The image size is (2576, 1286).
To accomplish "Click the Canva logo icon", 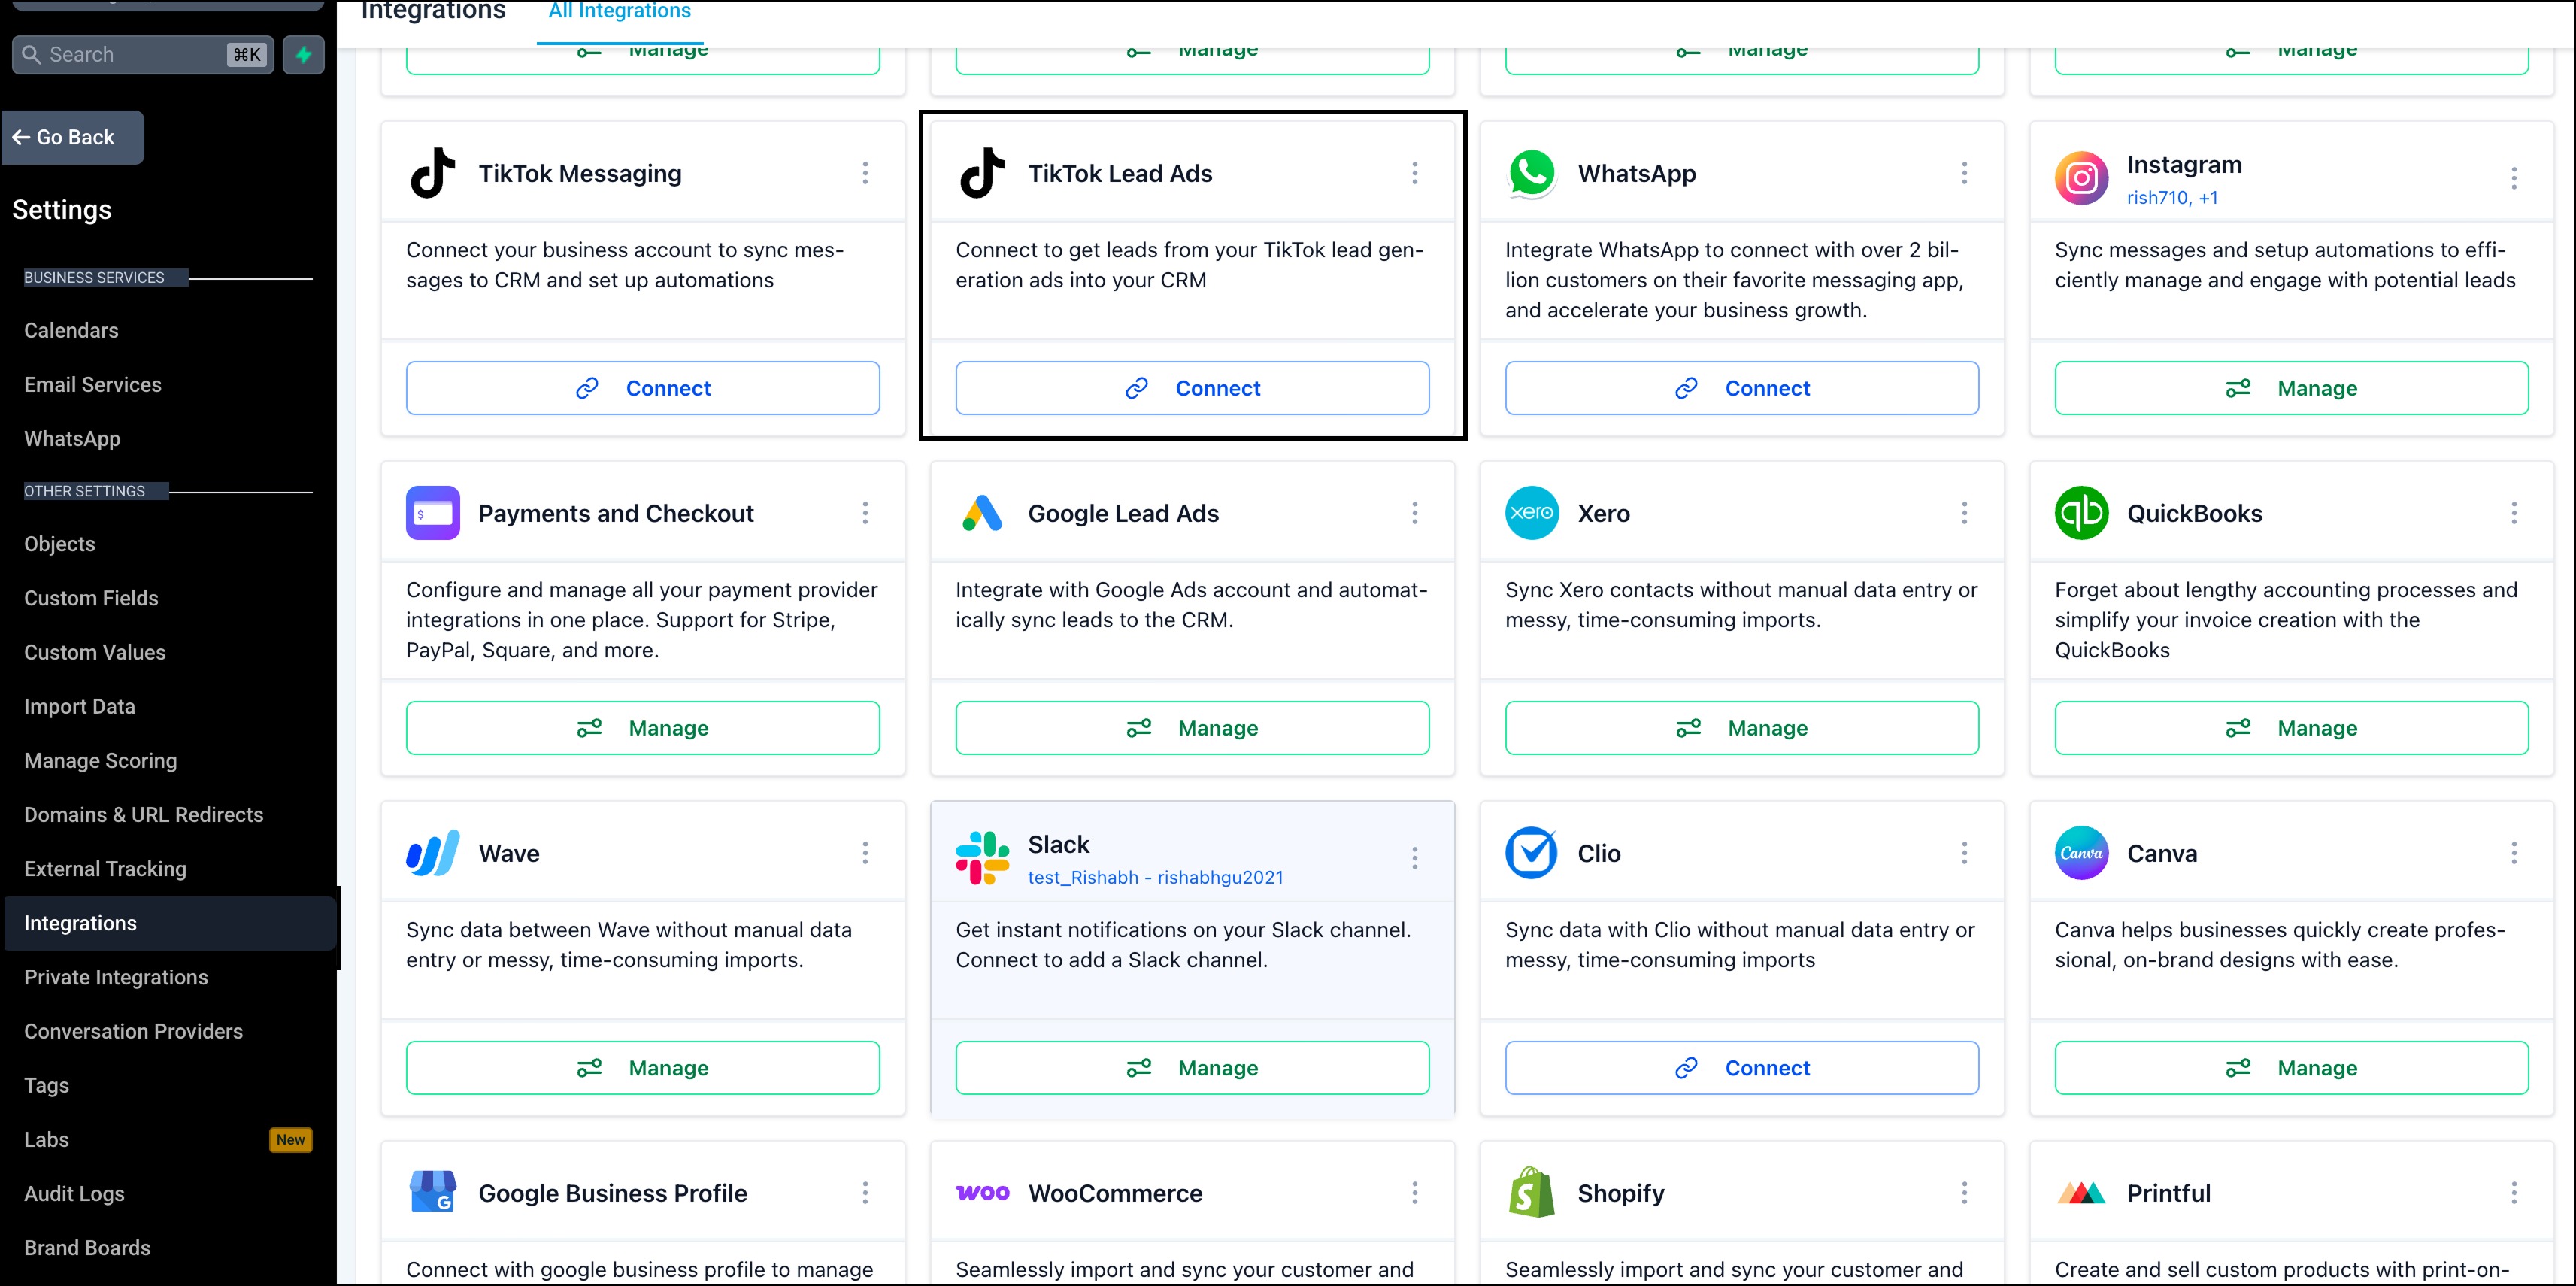I will click(2081, 853).
